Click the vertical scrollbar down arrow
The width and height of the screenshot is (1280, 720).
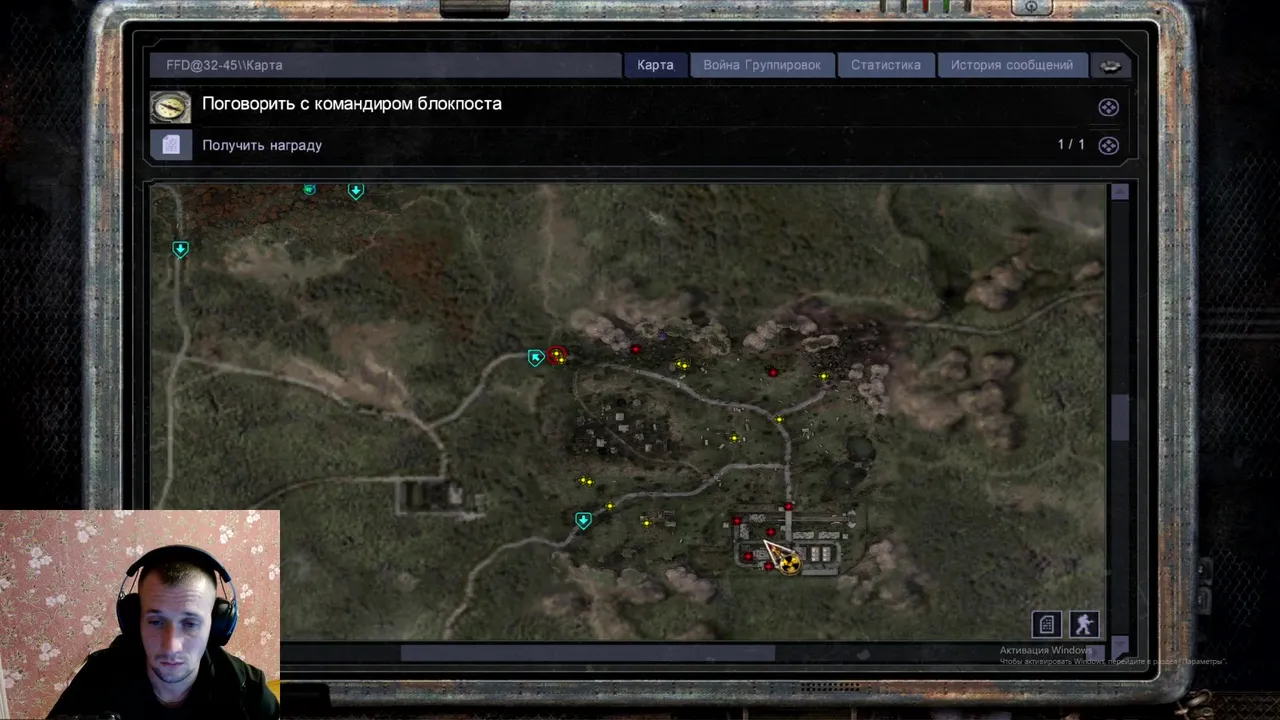1119,647
